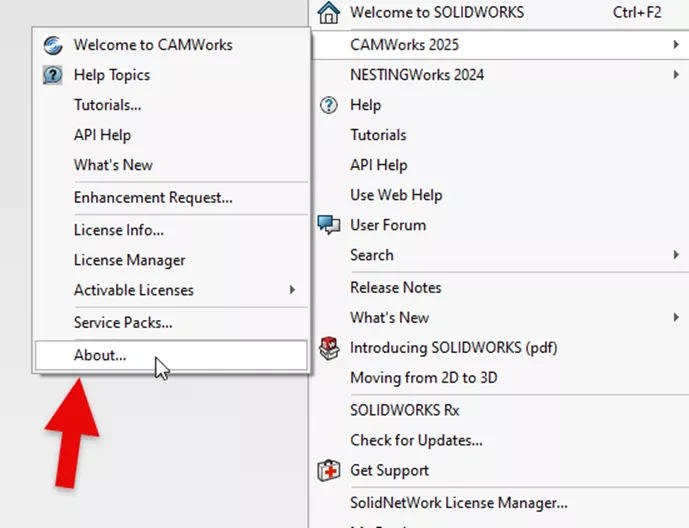Select Moving from 2D to 3D
The width and height of the screenshot is (689, 528).
500,377
